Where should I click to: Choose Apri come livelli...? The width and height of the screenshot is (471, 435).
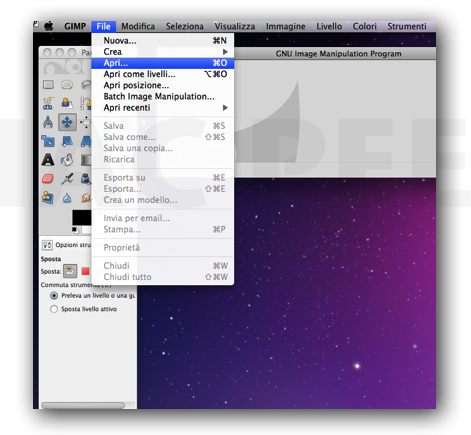(x=163, y=74)
